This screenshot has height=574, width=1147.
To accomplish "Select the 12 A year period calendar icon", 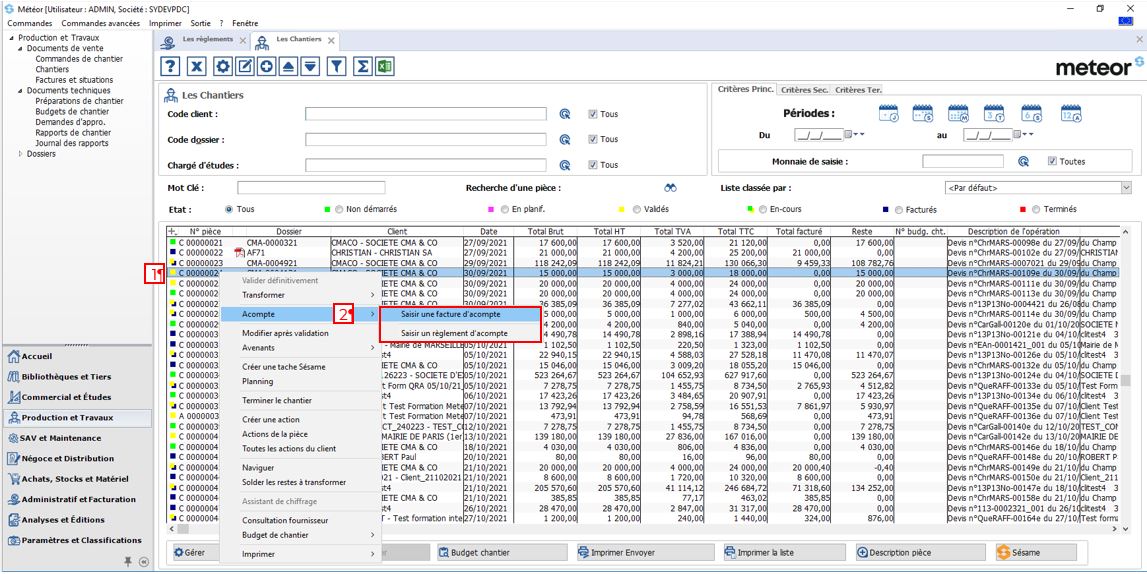I will pos(1071,113).
